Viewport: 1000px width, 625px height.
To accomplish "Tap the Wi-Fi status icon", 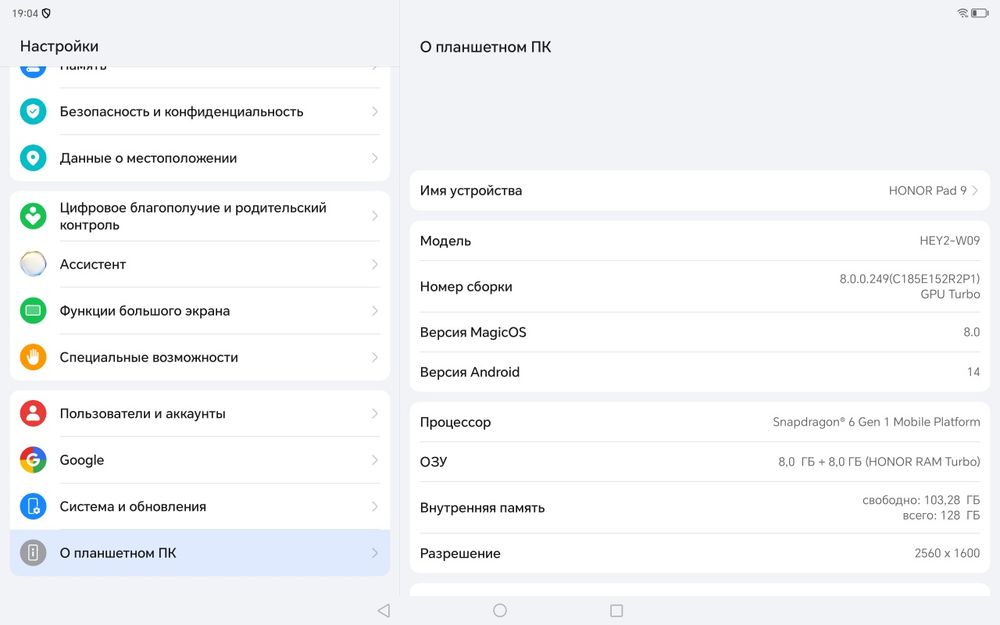I will [x=962, y=13].
